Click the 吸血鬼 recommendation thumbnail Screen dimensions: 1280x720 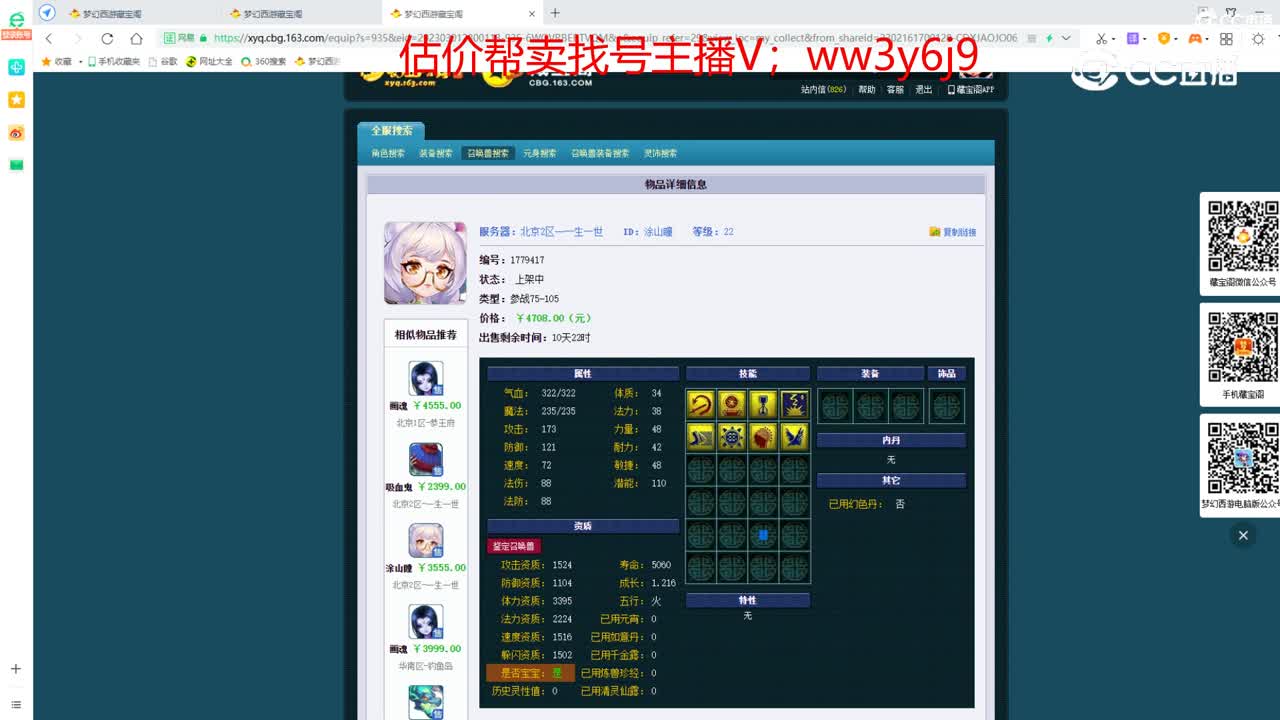click(x=424, y=460)
